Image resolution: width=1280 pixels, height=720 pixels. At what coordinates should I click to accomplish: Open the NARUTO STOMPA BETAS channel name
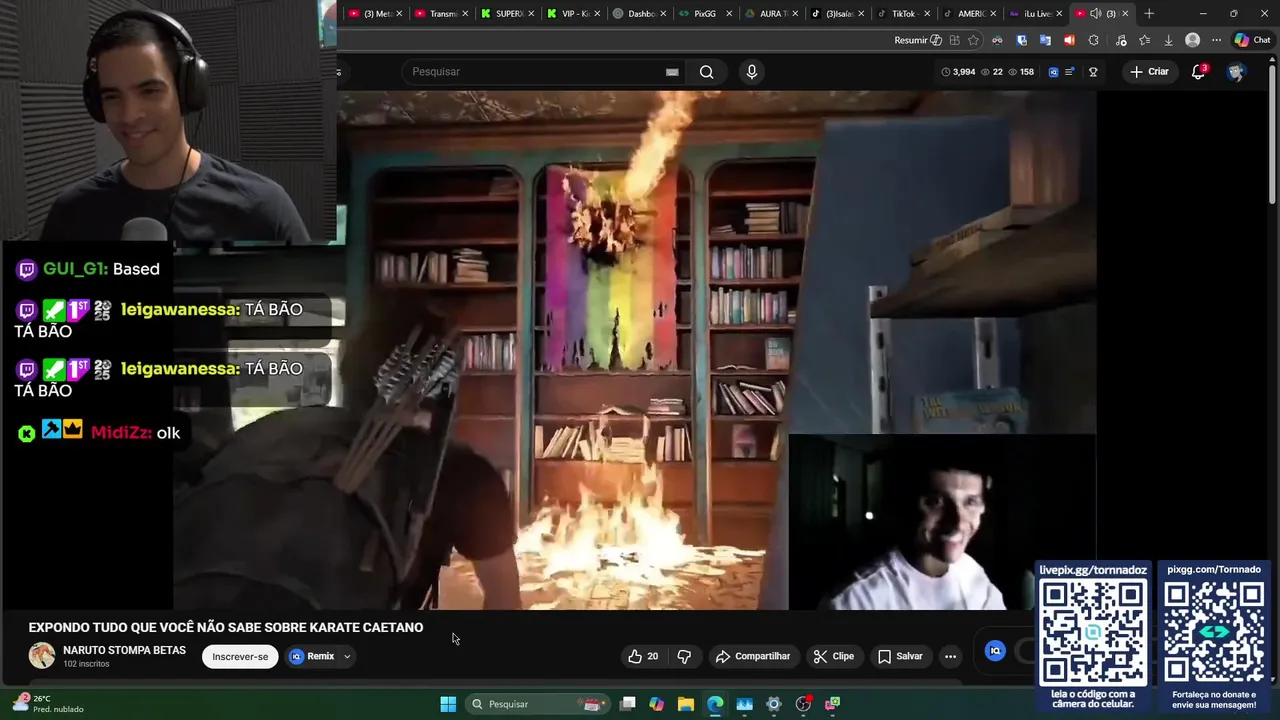coord(124,650)
